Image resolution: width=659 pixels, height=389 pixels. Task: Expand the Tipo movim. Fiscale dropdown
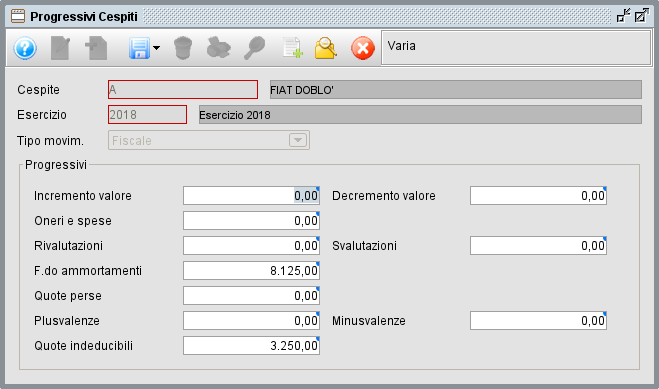(x=298, y=140)
